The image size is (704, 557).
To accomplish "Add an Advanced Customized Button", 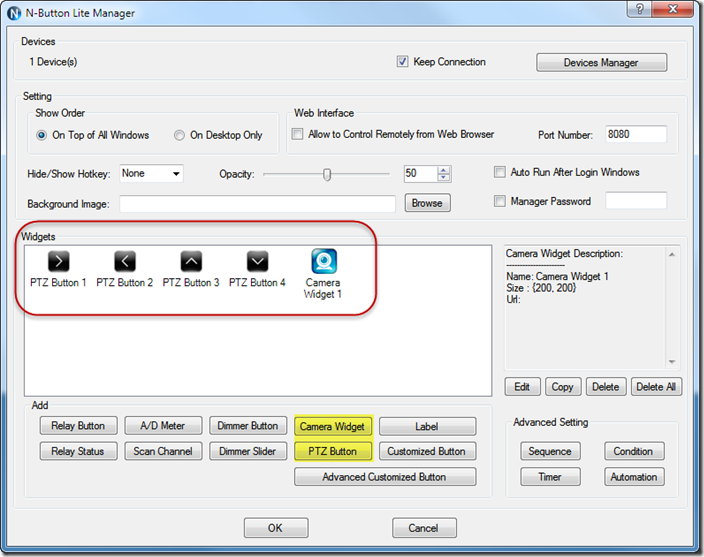I will click(x=385, y=477).
